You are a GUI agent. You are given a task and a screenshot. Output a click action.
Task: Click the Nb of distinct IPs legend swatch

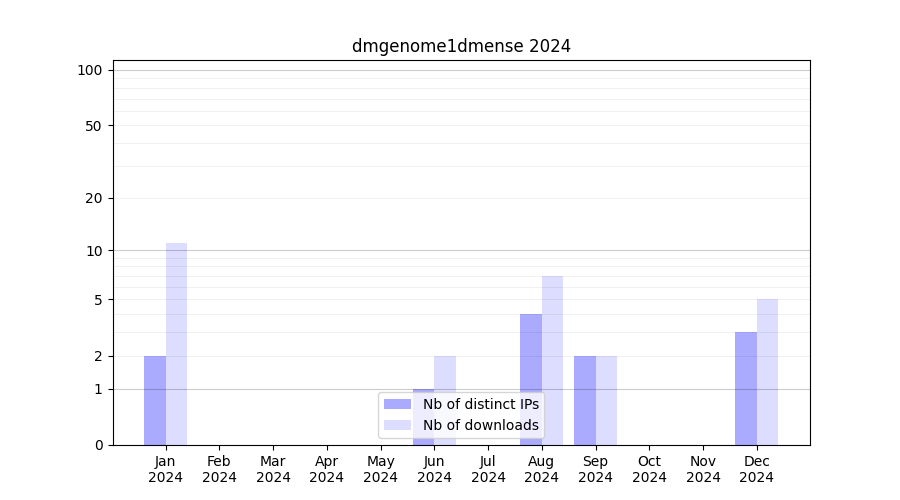pos(397,404)
